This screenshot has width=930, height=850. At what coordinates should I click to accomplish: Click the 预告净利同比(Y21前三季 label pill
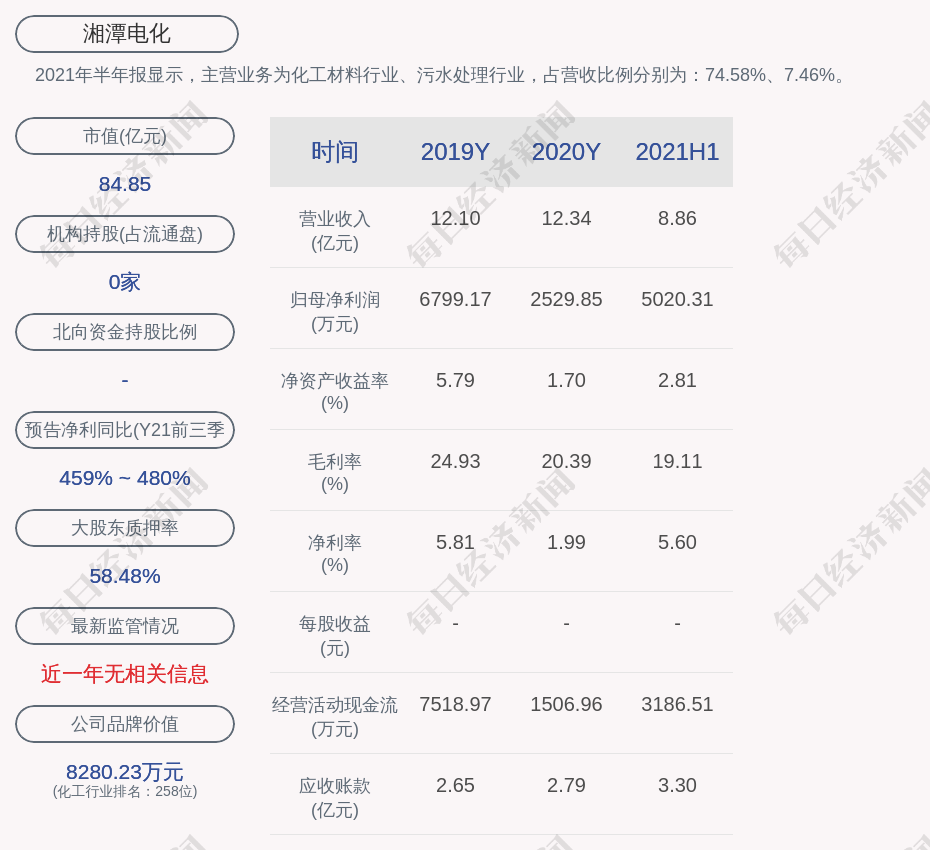click(125, 429)
